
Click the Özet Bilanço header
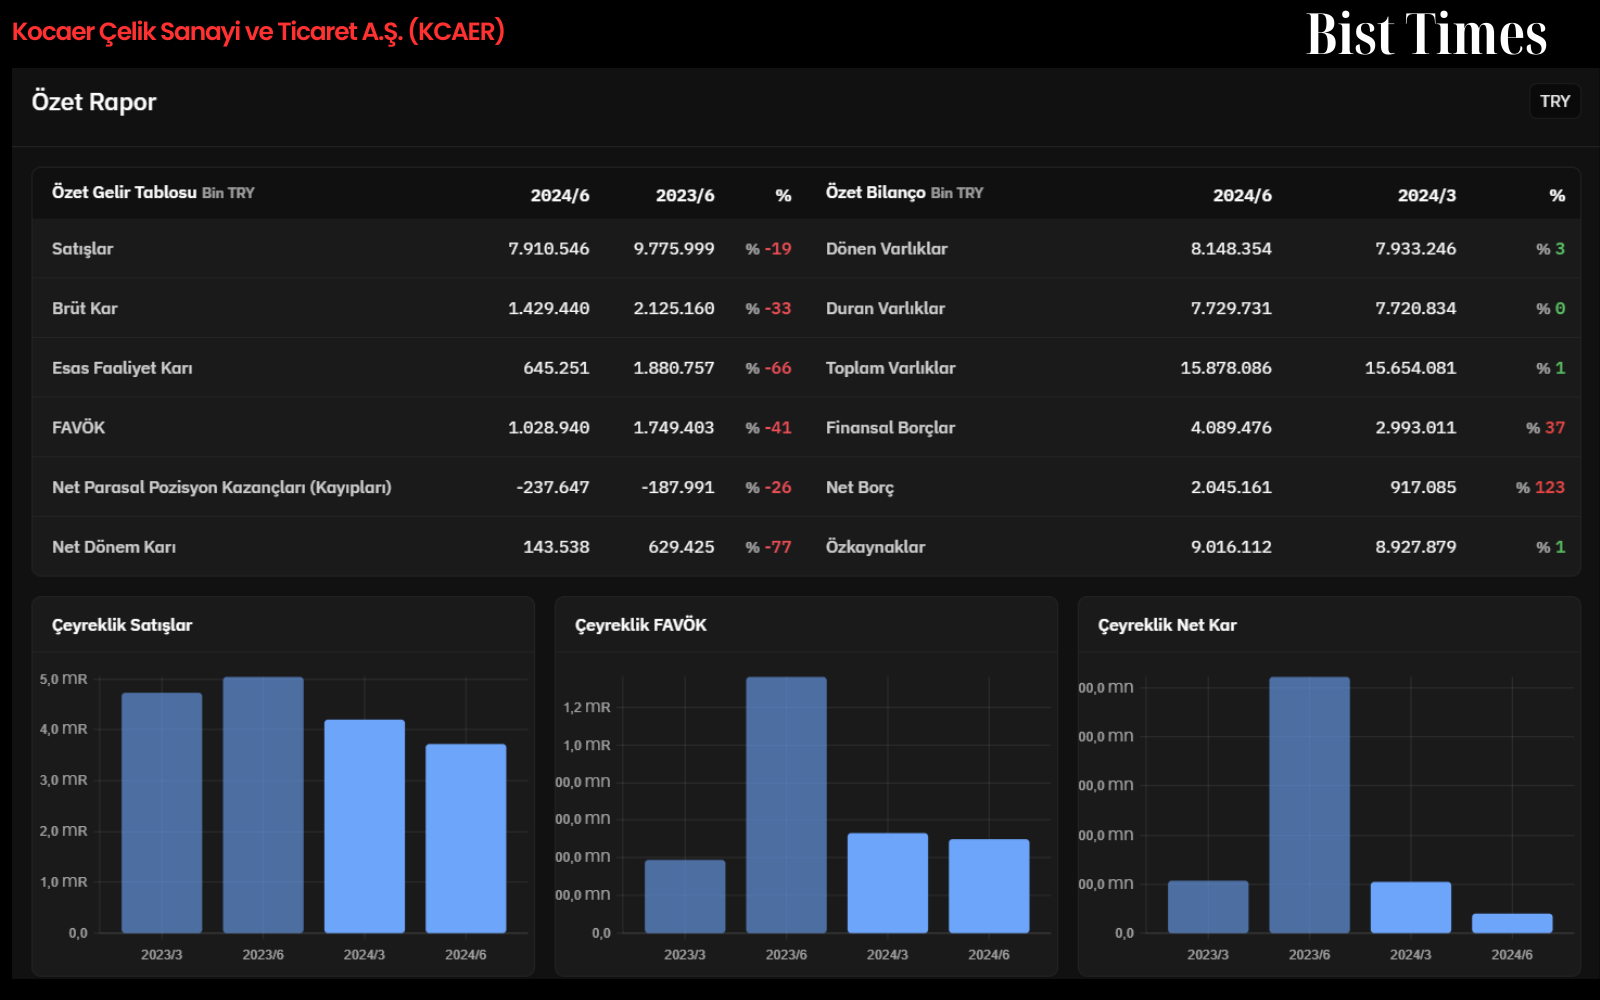pos(904,192)
